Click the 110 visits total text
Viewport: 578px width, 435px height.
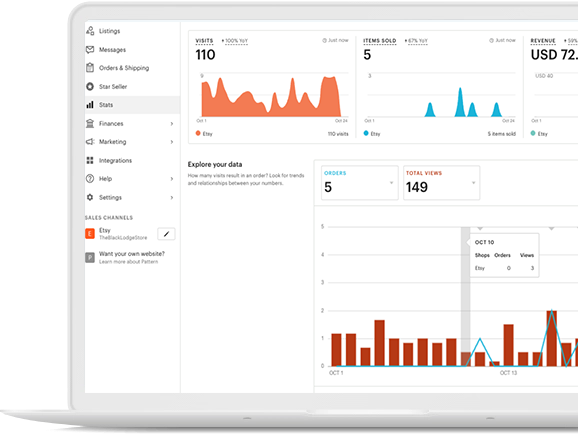point(338,134)
